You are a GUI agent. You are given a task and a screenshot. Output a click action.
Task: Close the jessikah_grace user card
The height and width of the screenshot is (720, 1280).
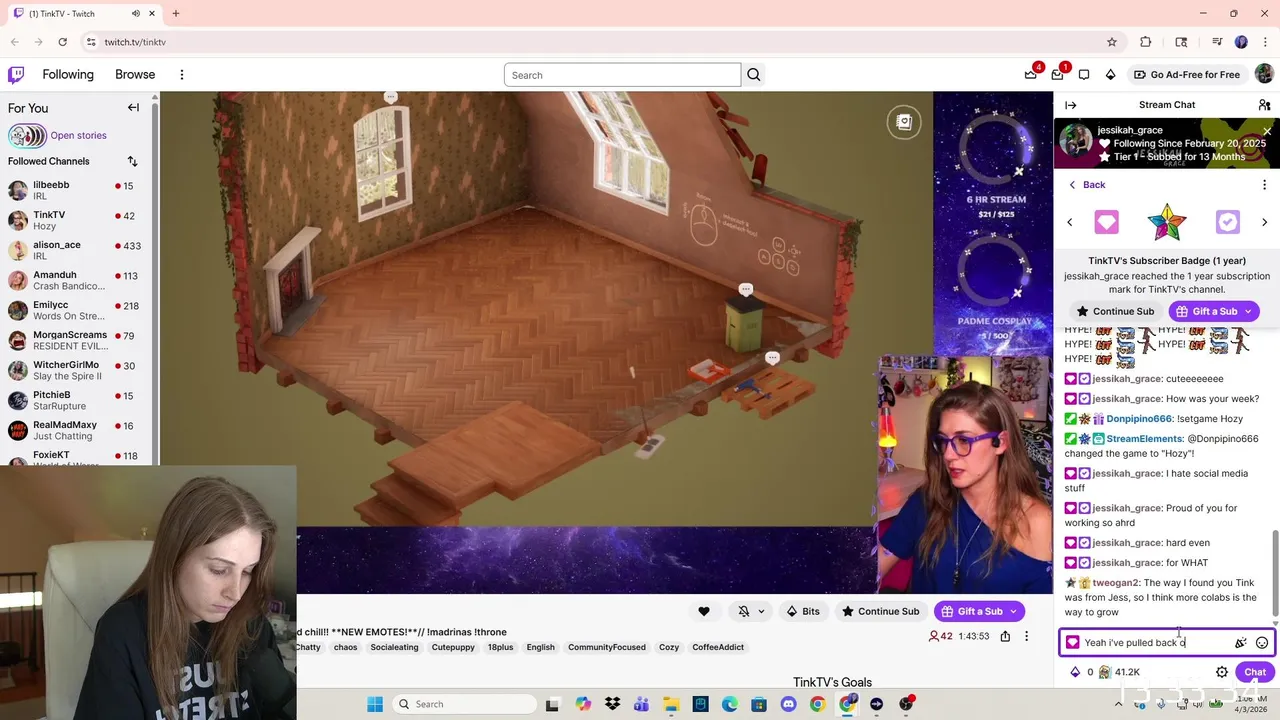tap(1267, 131)
